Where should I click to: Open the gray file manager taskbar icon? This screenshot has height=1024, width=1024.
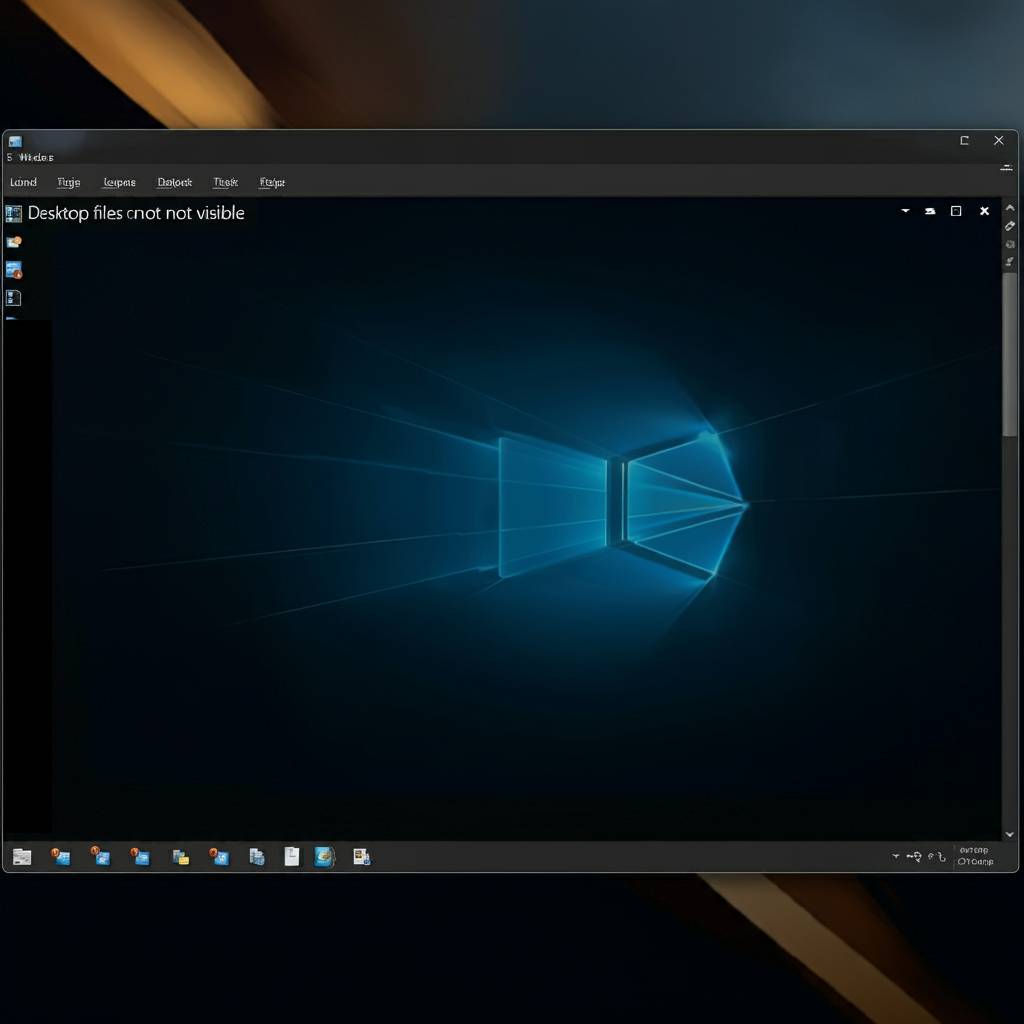[22, 857]
